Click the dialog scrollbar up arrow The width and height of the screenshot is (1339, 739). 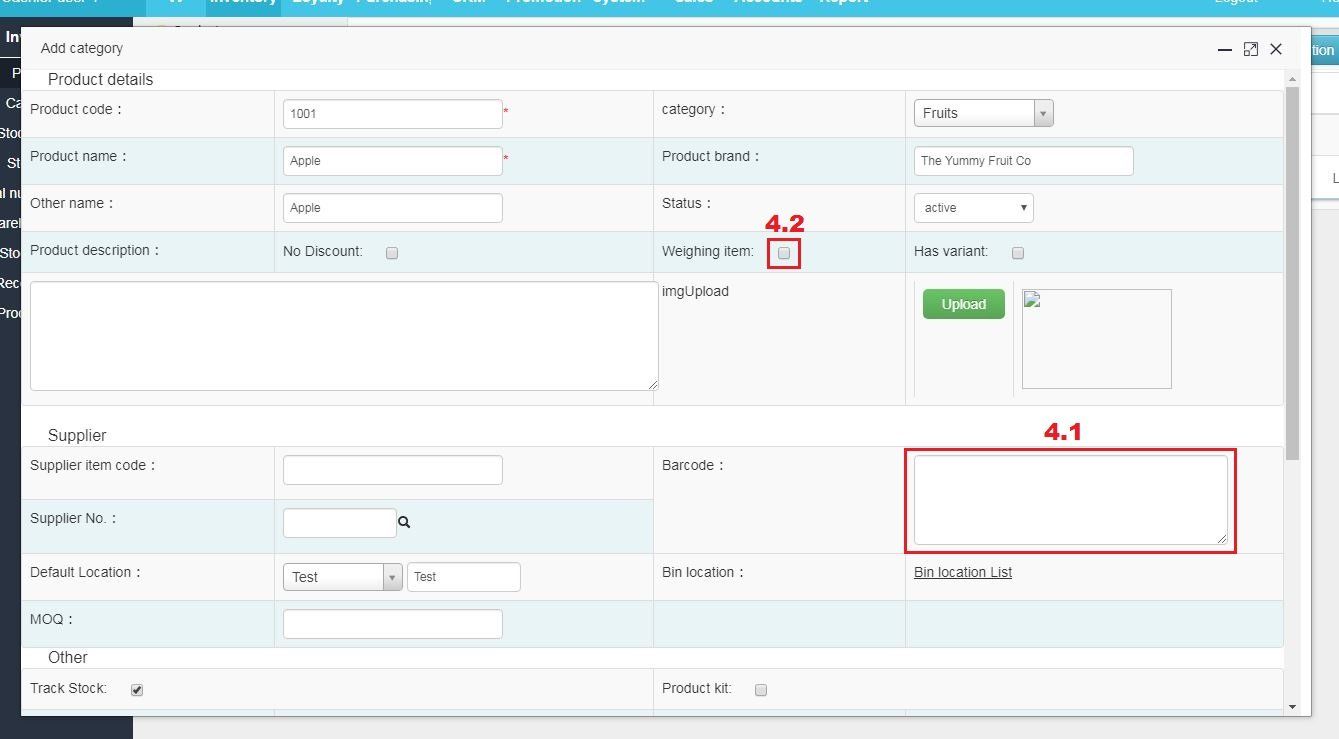(x=1292, y=78)
